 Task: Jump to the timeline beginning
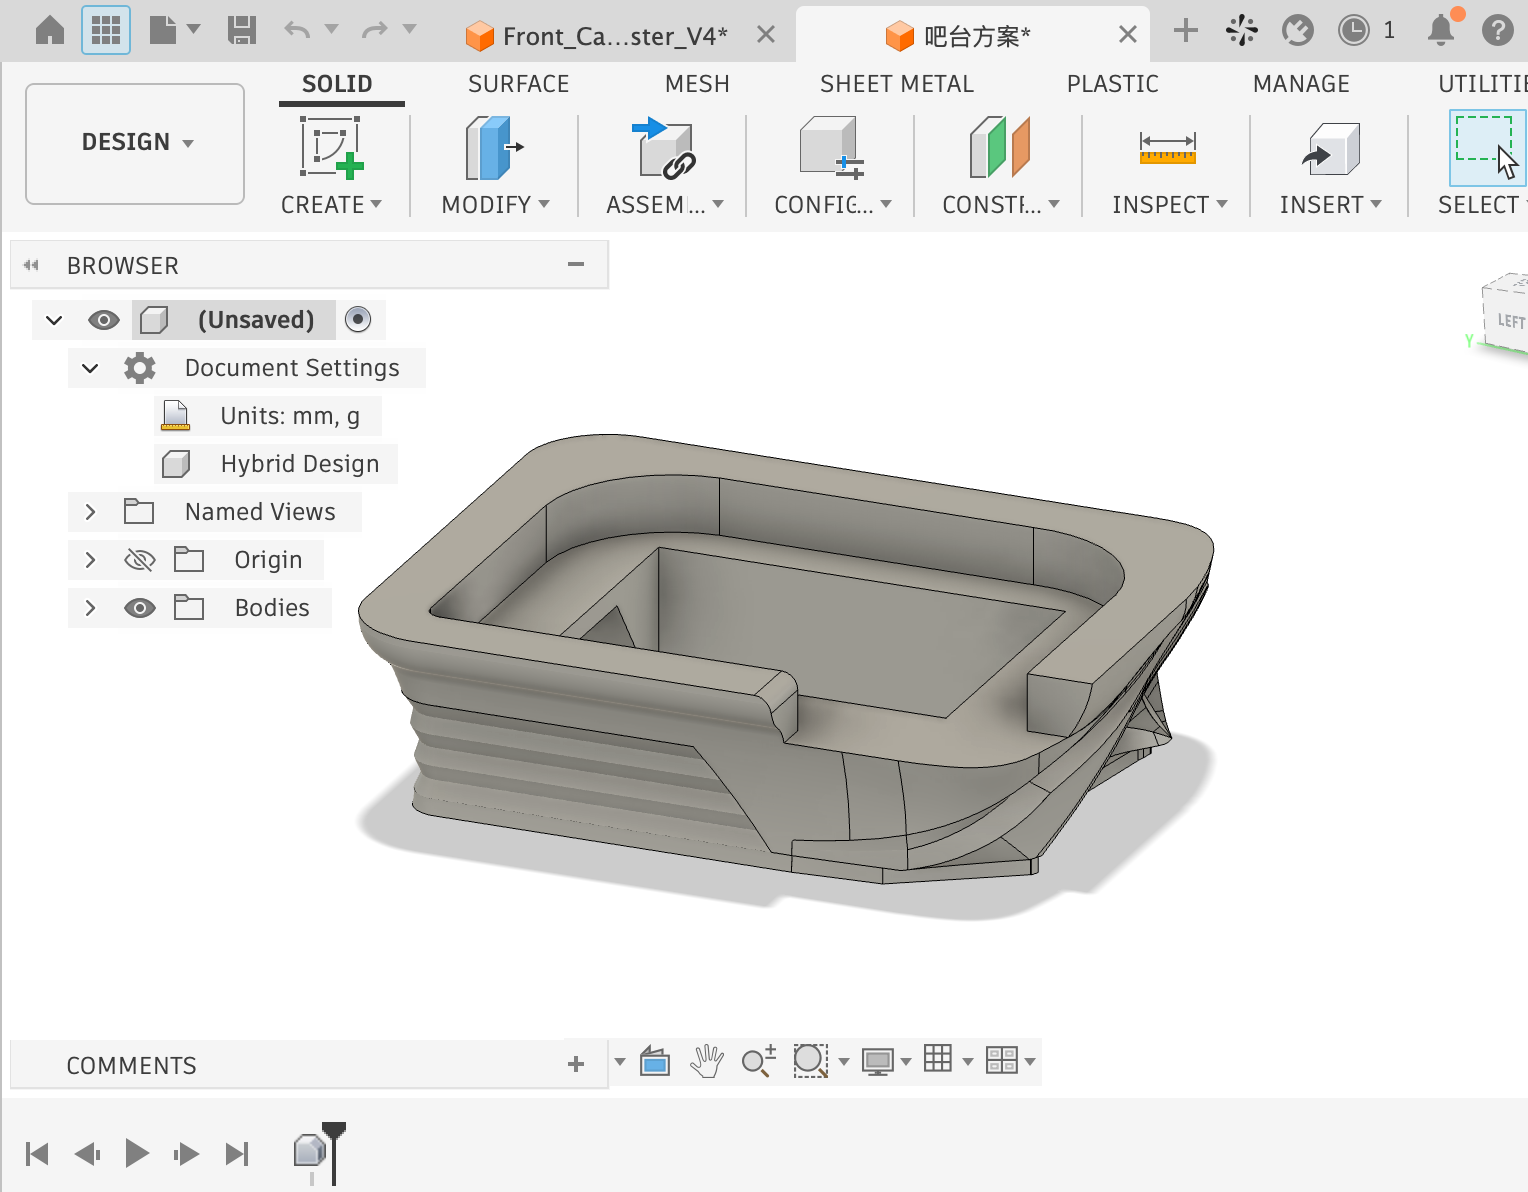[38, 1154]
